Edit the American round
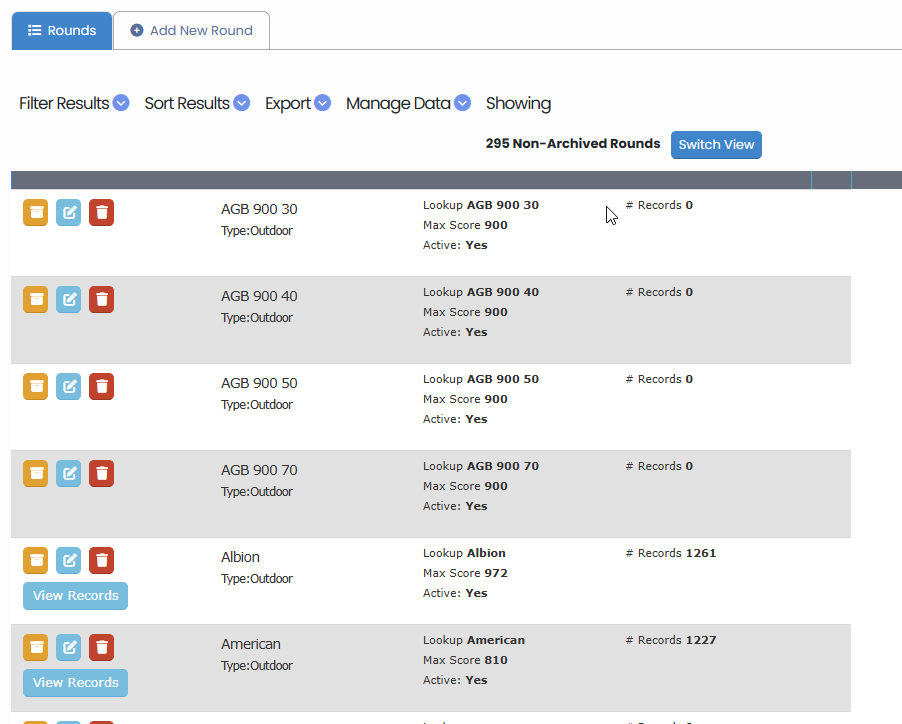Viewport: 902px width, 724px height. click(x=68, y=648)
